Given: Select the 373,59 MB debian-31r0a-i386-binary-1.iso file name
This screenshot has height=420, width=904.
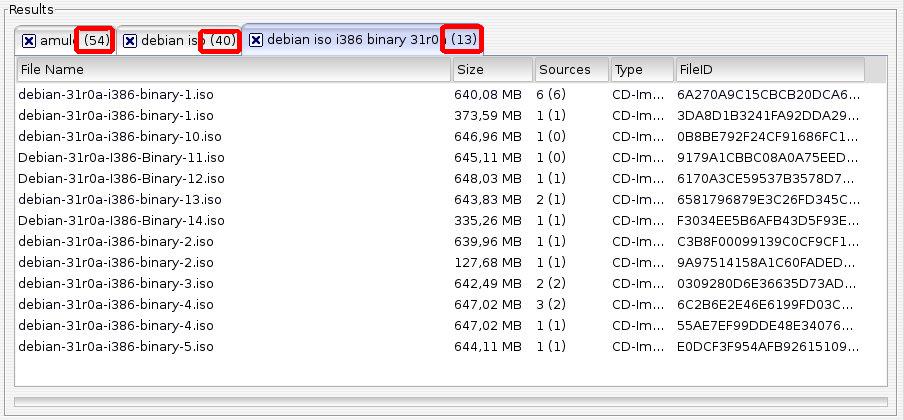Looking at the screenshot, I should (116, 115).
